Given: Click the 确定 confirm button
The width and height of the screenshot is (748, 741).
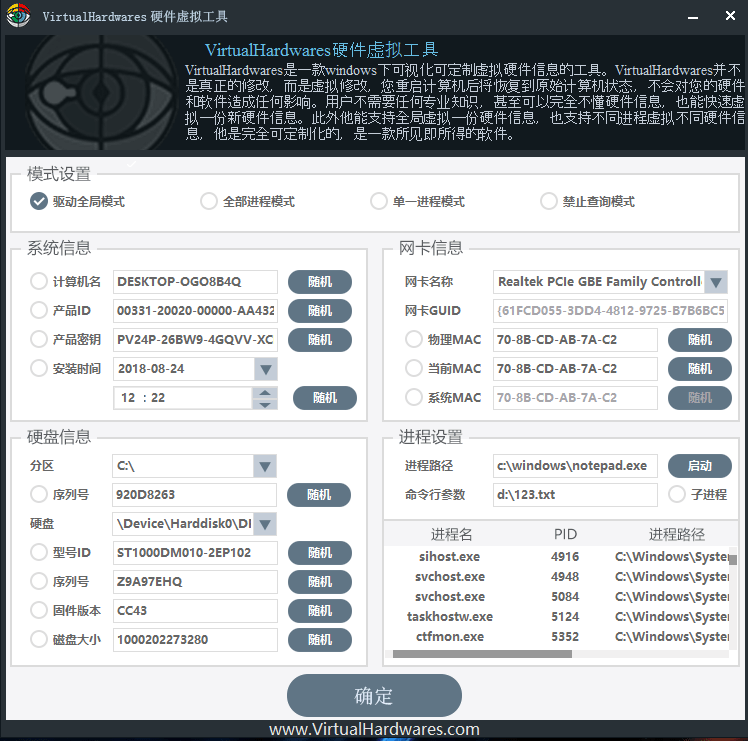Looking at the screenshot, I should tap(374, 695).
